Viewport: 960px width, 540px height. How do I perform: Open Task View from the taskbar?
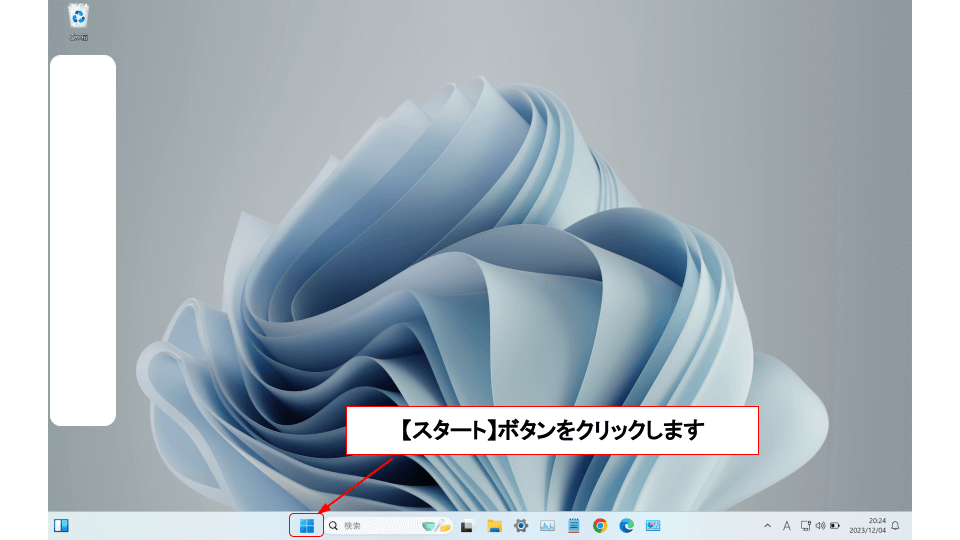click(x=466, y=525)
